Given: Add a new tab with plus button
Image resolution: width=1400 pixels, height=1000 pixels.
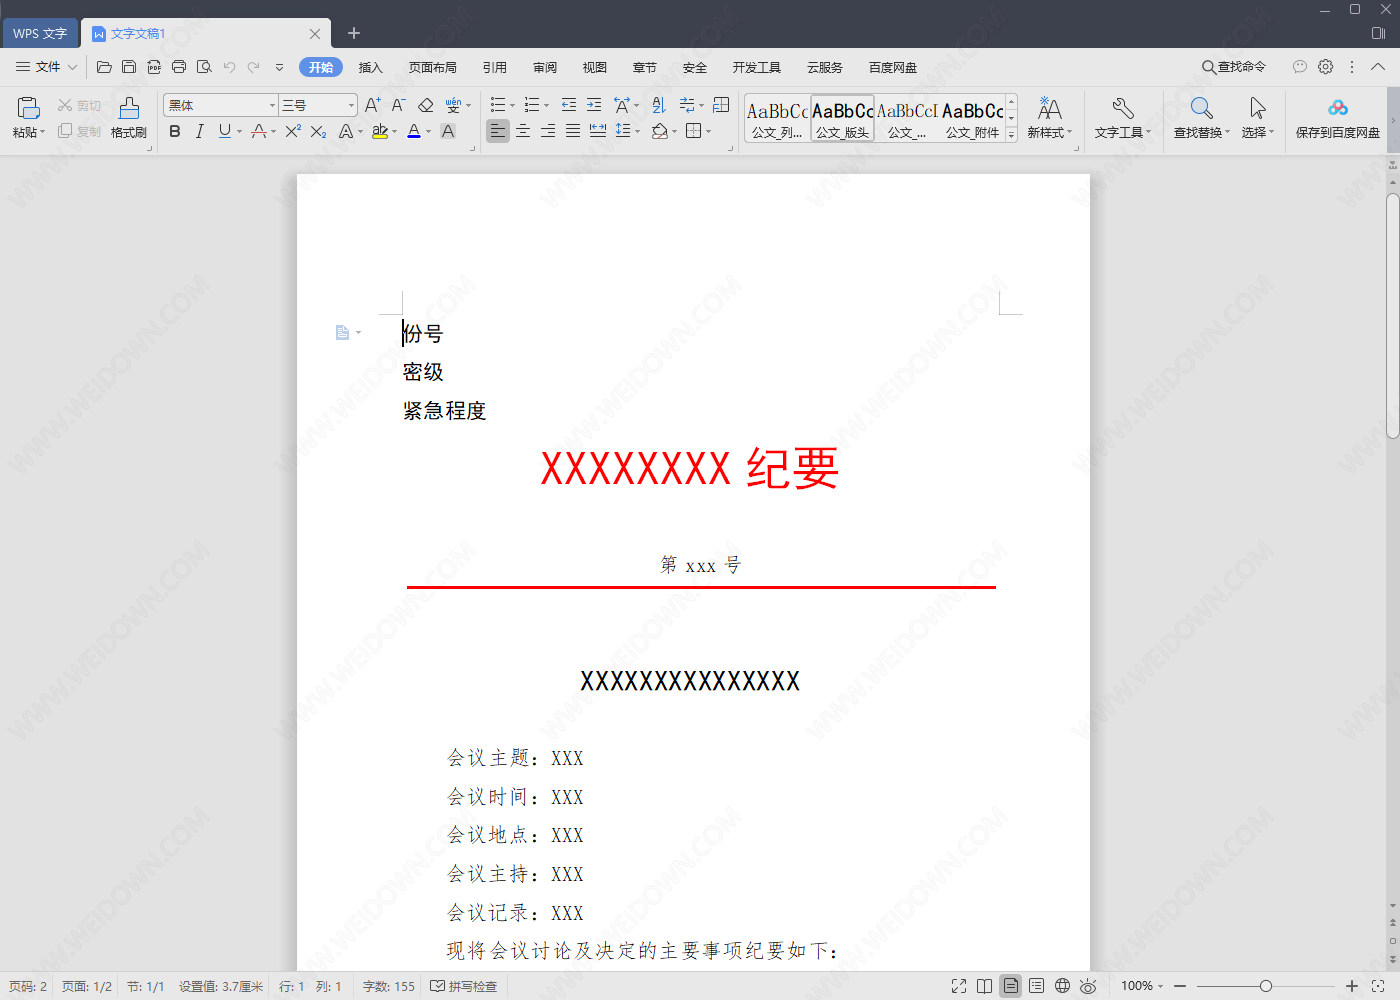Looking at the screenshot, I should coord(353,33).
